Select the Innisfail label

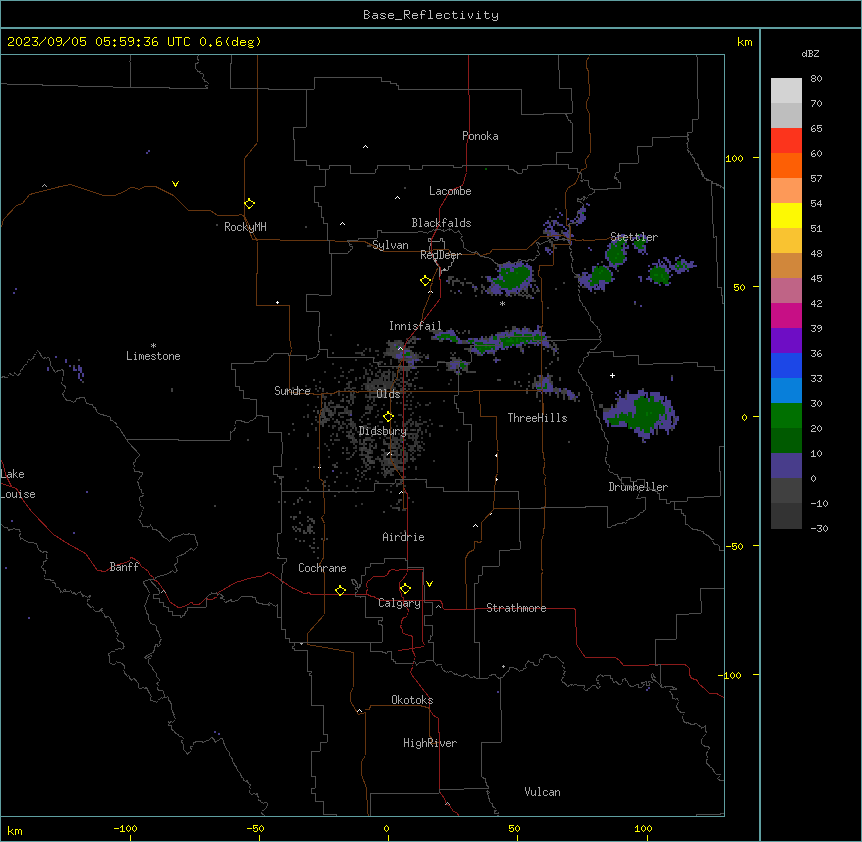(415, 326)
